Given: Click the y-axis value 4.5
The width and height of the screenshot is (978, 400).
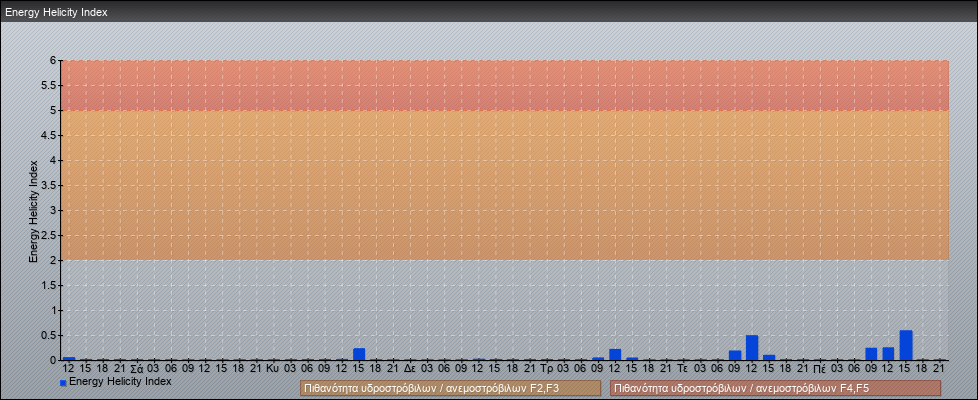Looking at the screenshot, I should (49, 135).
